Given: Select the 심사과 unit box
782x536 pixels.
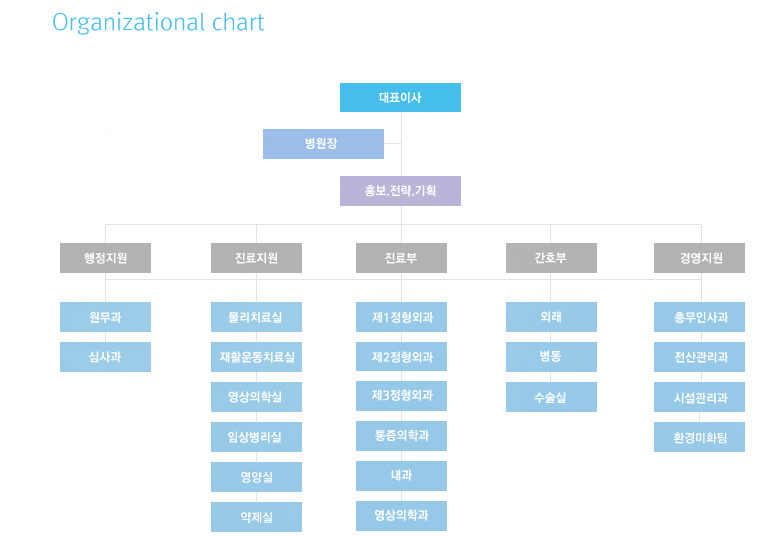Looking at the screenshot, I should (x=105, y=357).
